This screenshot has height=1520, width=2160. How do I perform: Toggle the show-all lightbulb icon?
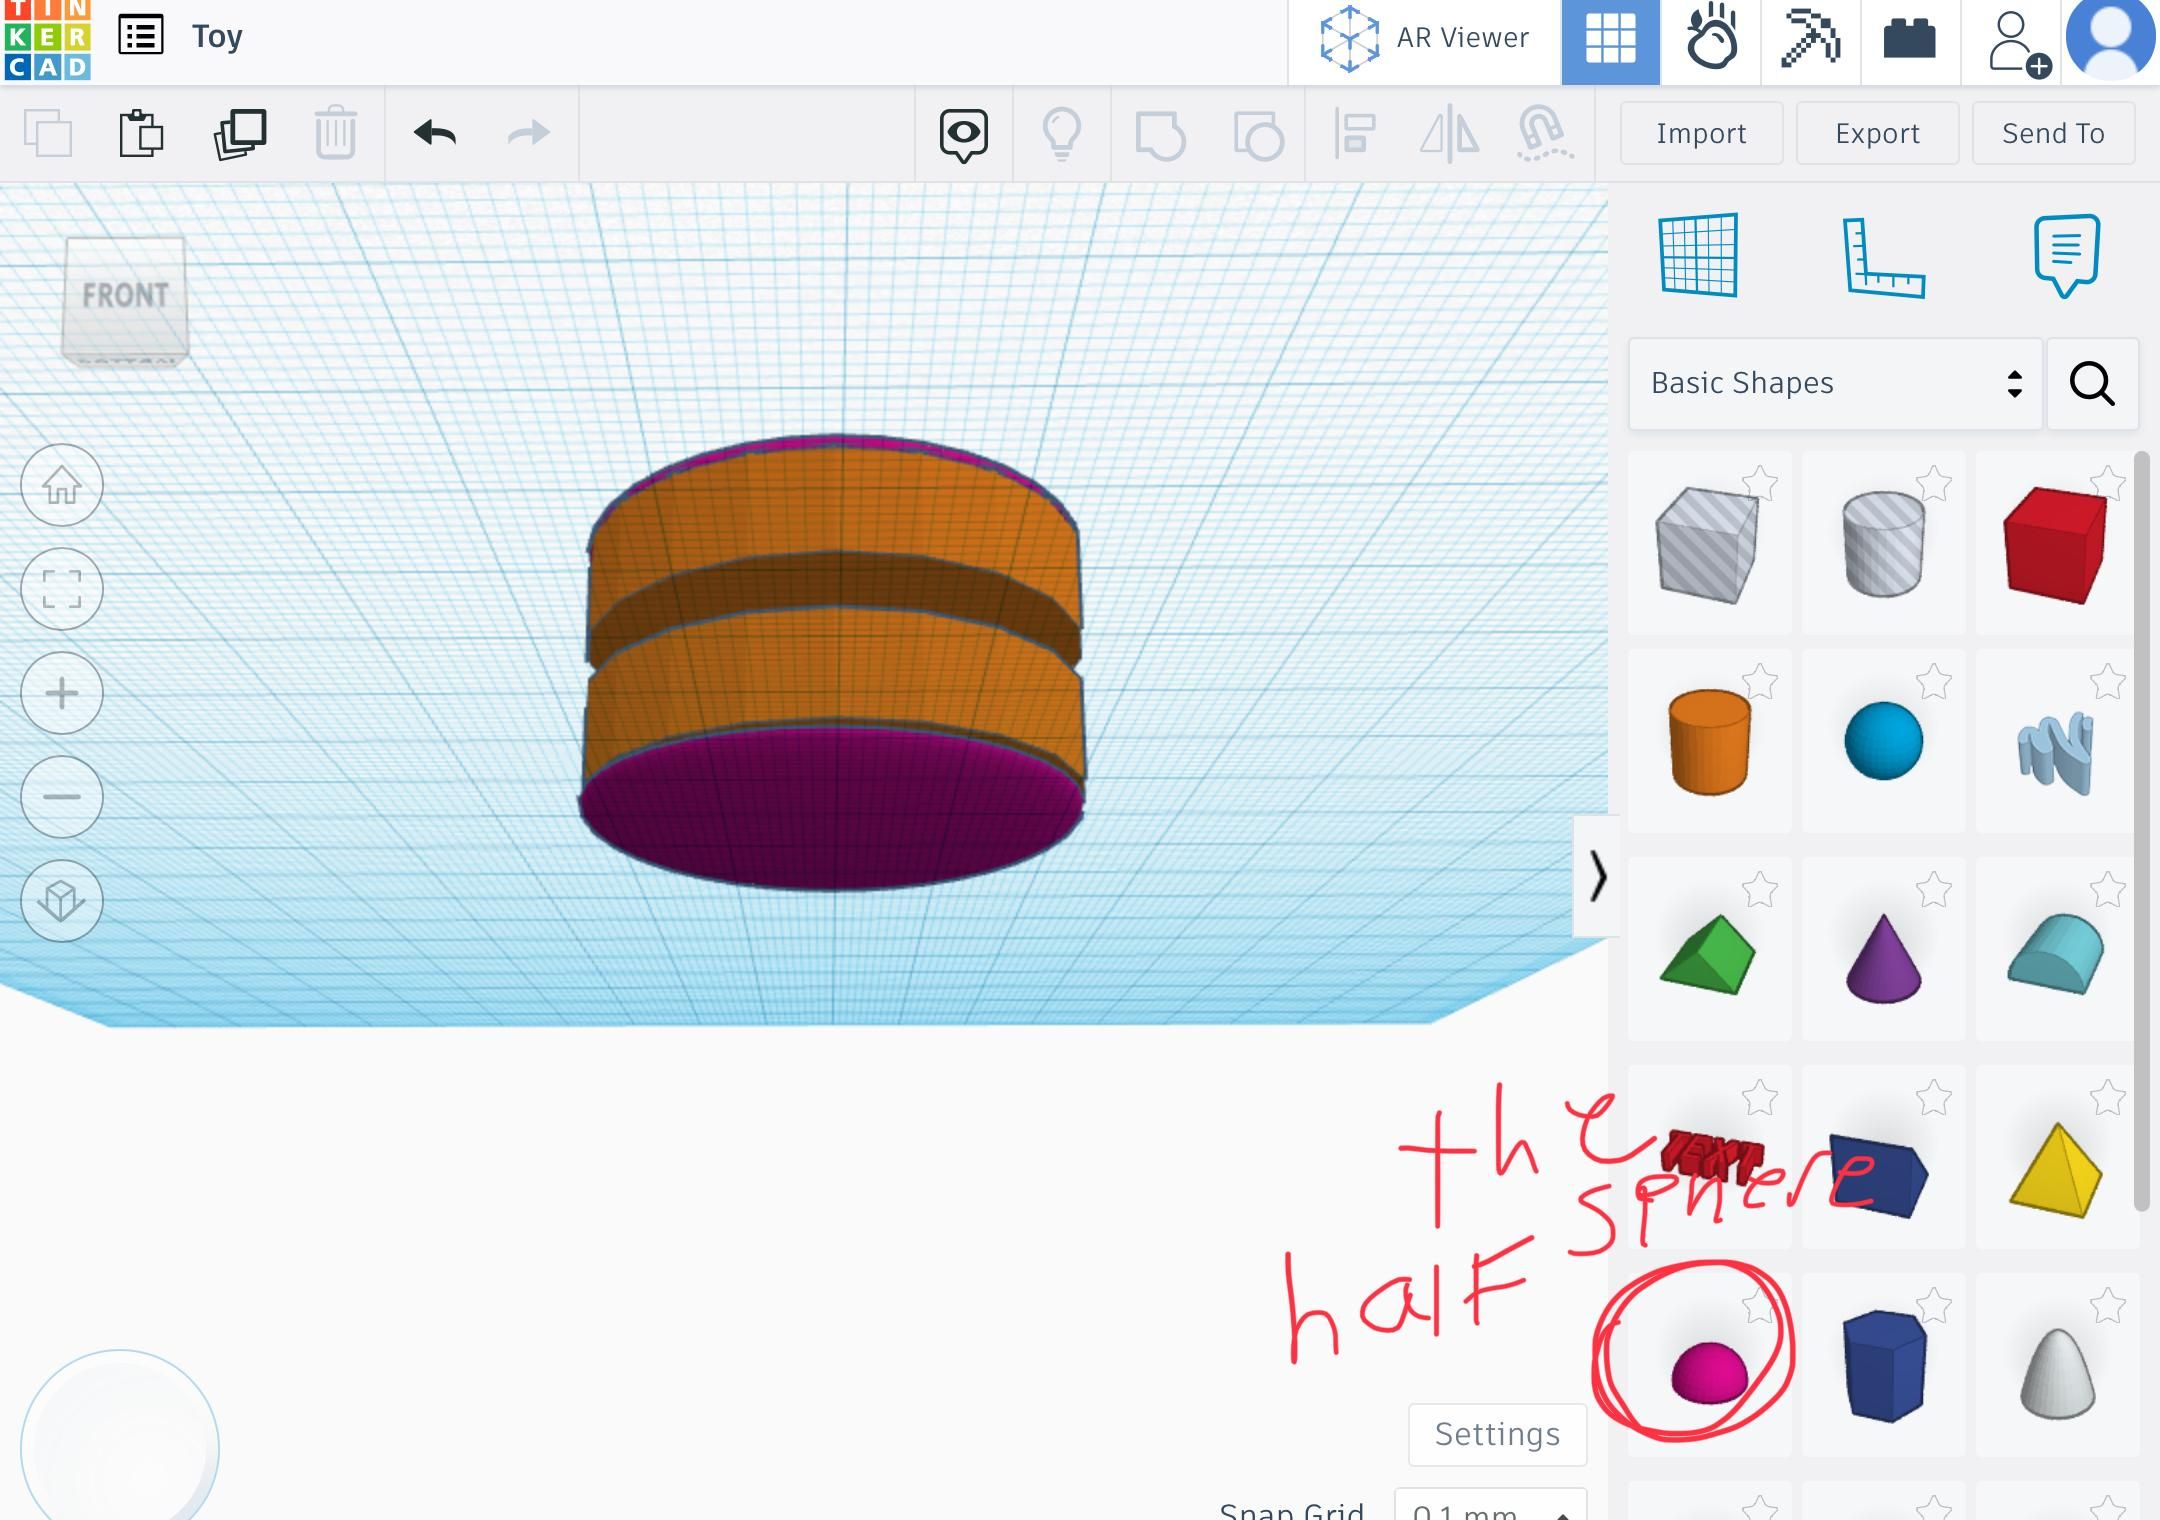(x=1062, y=134)
